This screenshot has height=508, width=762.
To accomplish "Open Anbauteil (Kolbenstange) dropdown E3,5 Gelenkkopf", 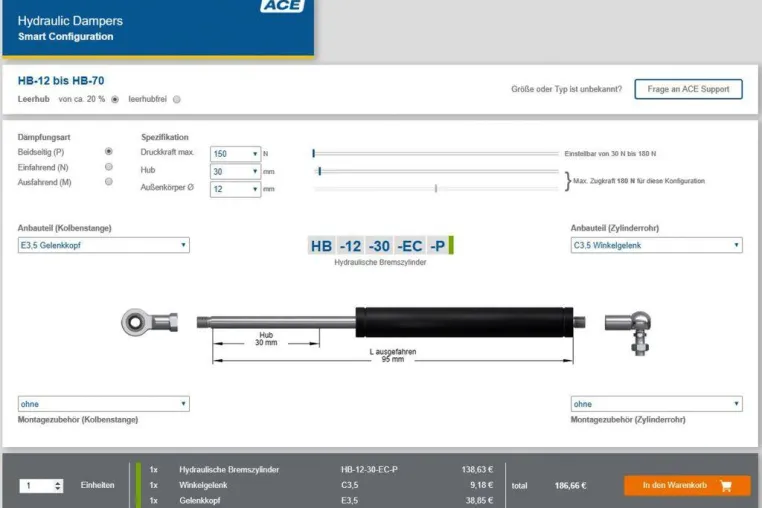I will (104, 245).
